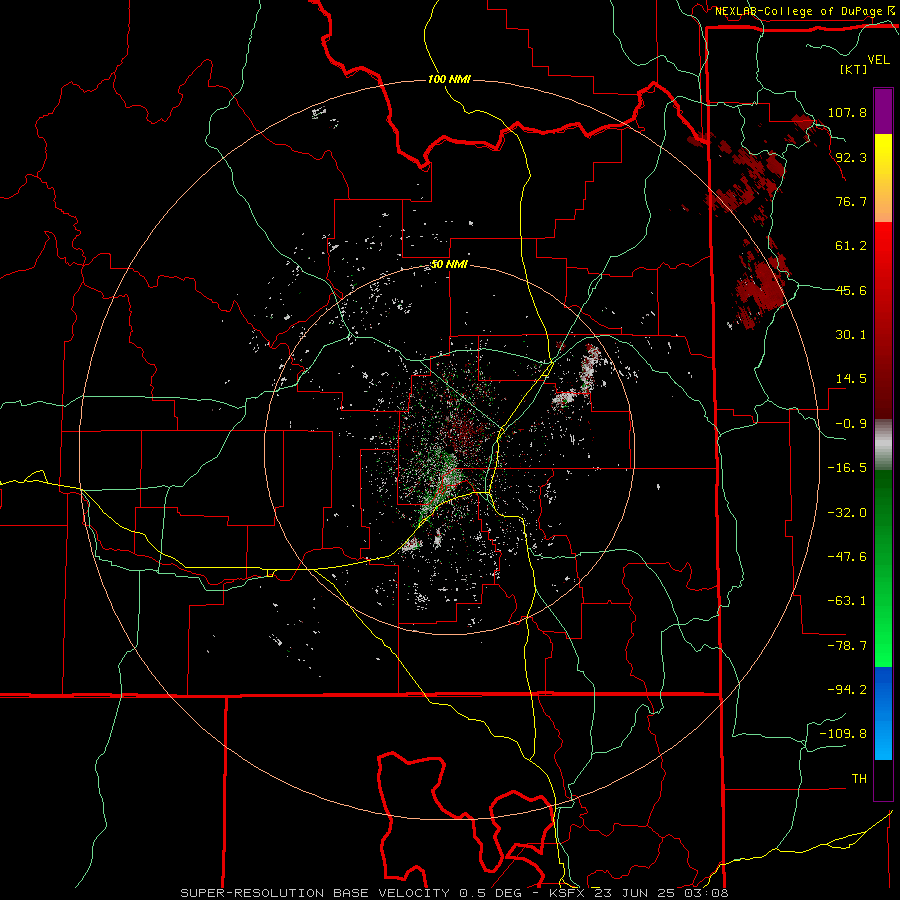The height and width of the screenshot is (900, 900).
Task: Click the 23 JUN 25 date
Action: 634,893
